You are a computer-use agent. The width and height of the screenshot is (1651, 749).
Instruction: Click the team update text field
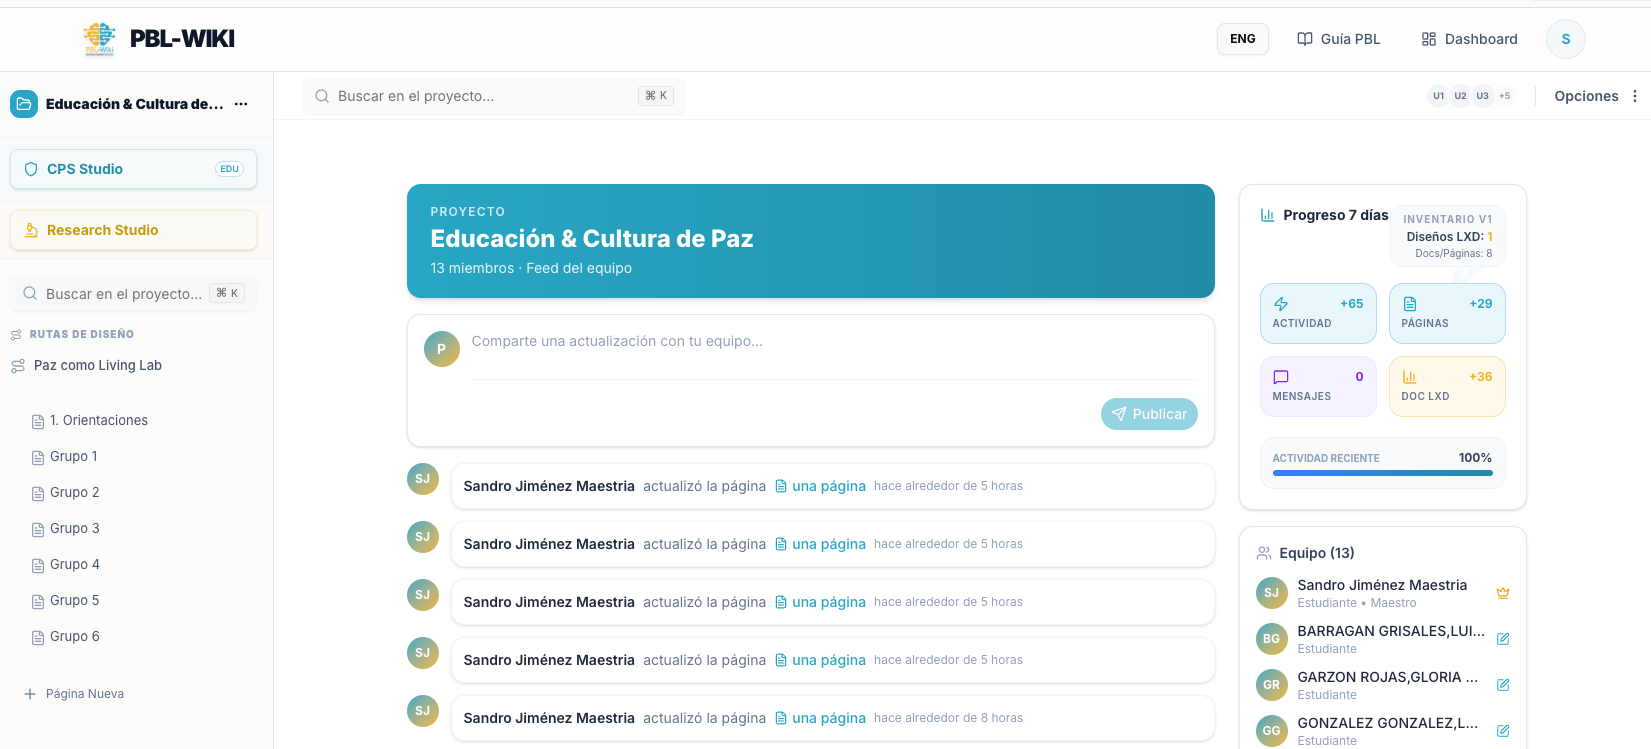click(833, 342)
